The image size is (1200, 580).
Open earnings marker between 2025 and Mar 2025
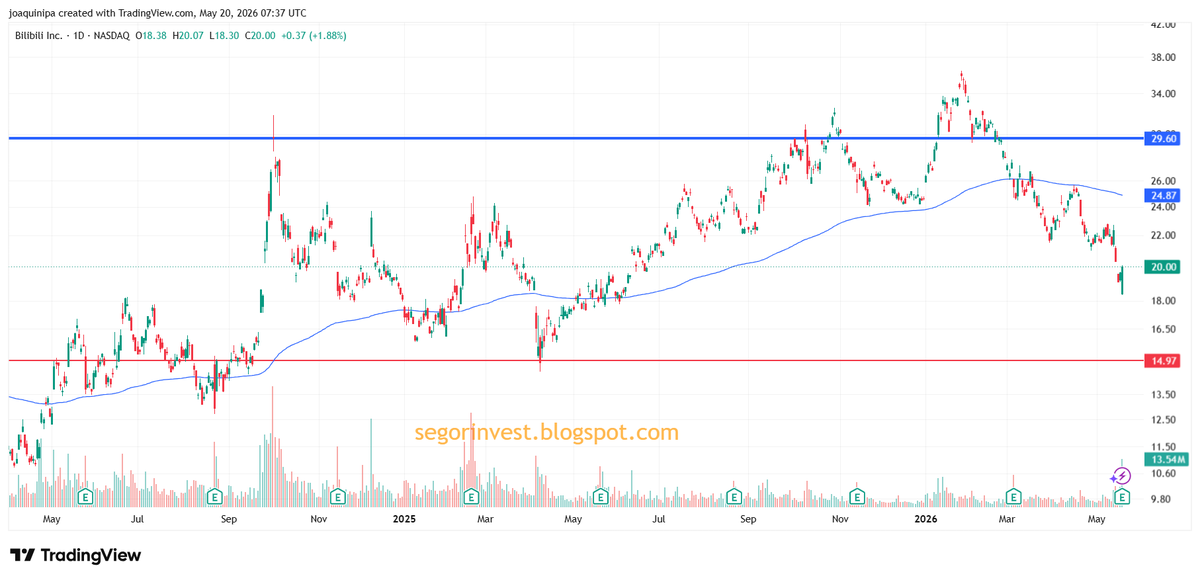point(469,496)
